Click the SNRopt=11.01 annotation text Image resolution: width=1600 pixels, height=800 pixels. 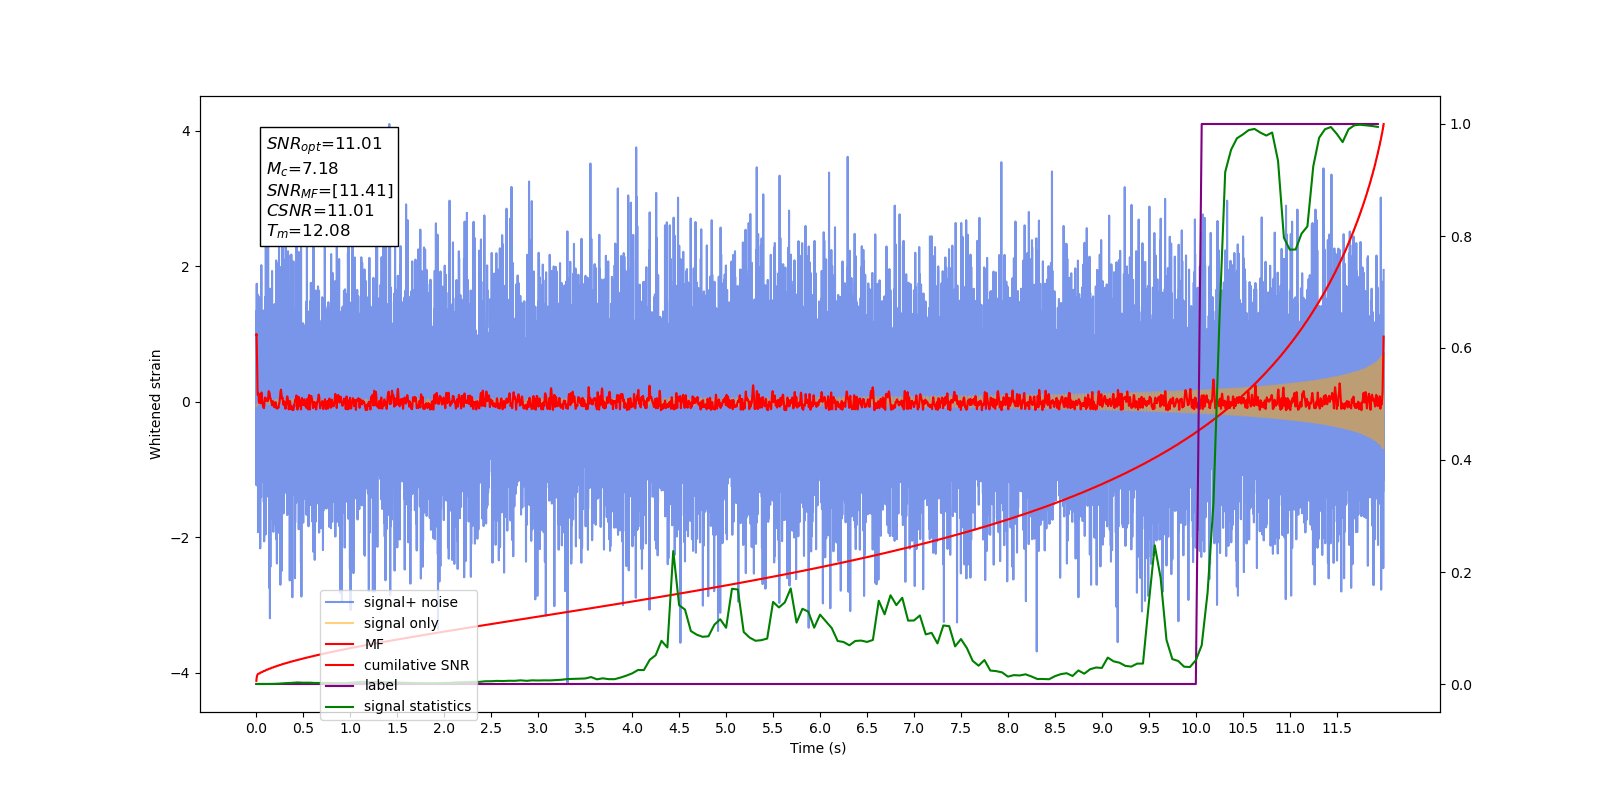(x=324, y=144)
